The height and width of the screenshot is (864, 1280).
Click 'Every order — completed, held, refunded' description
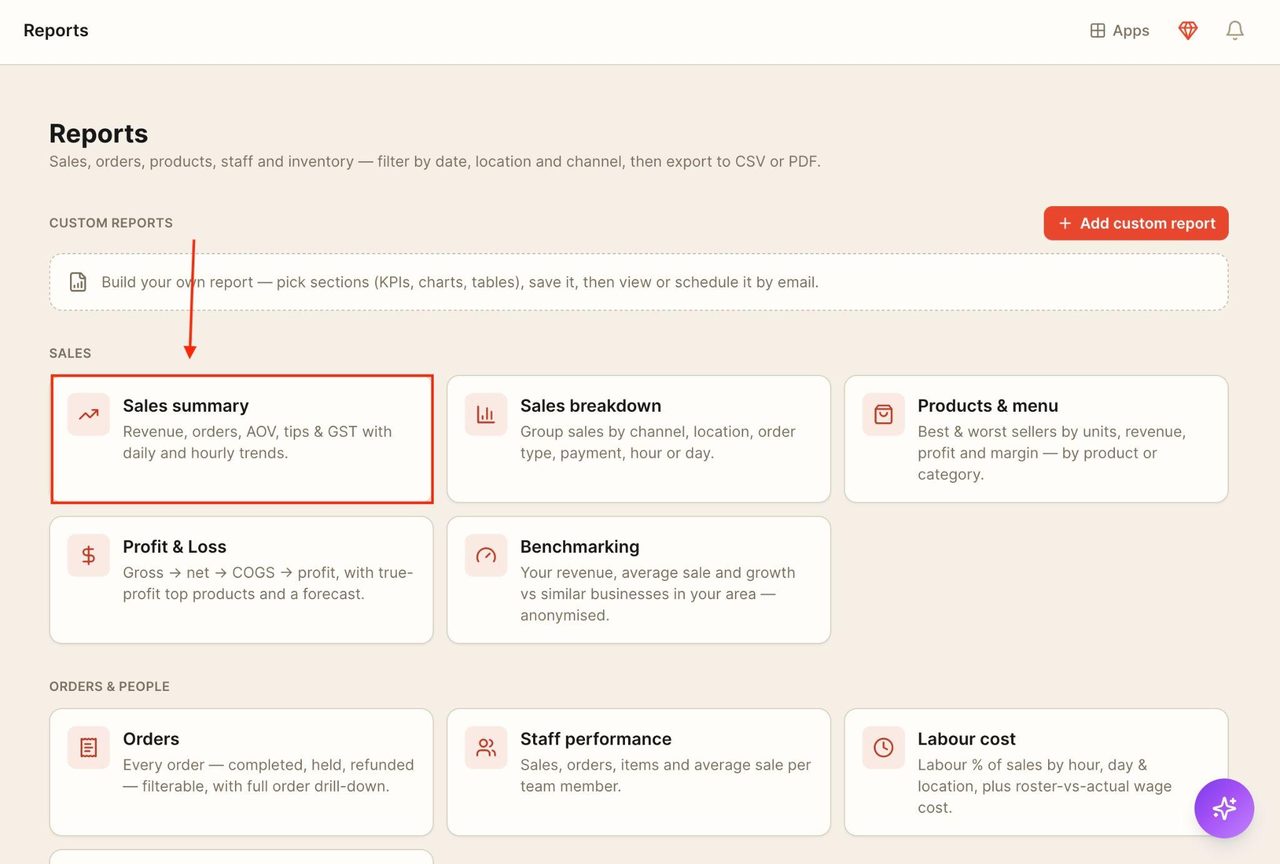[x=268, y=775]
